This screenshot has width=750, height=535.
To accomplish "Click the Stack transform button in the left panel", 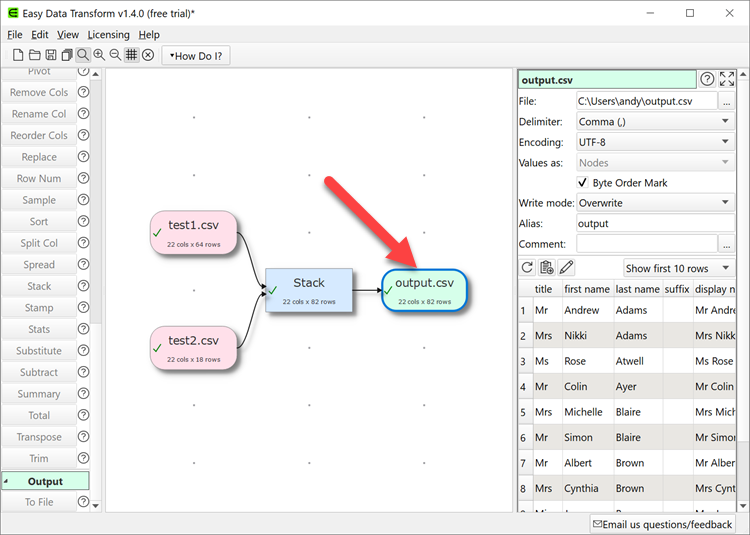I will [39, 286].
